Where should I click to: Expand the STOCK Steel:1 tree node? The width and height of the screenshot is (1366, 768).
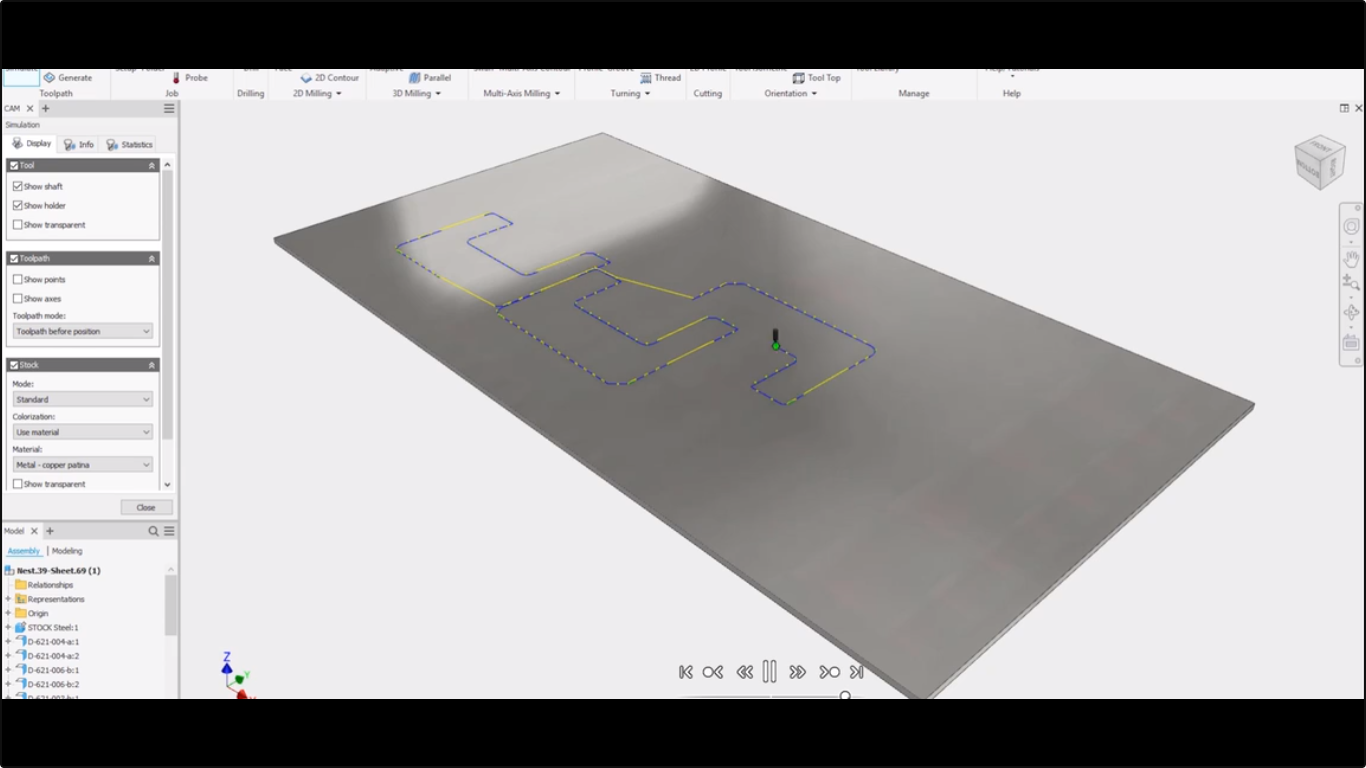pyautogui.click(x=8, y=627)
